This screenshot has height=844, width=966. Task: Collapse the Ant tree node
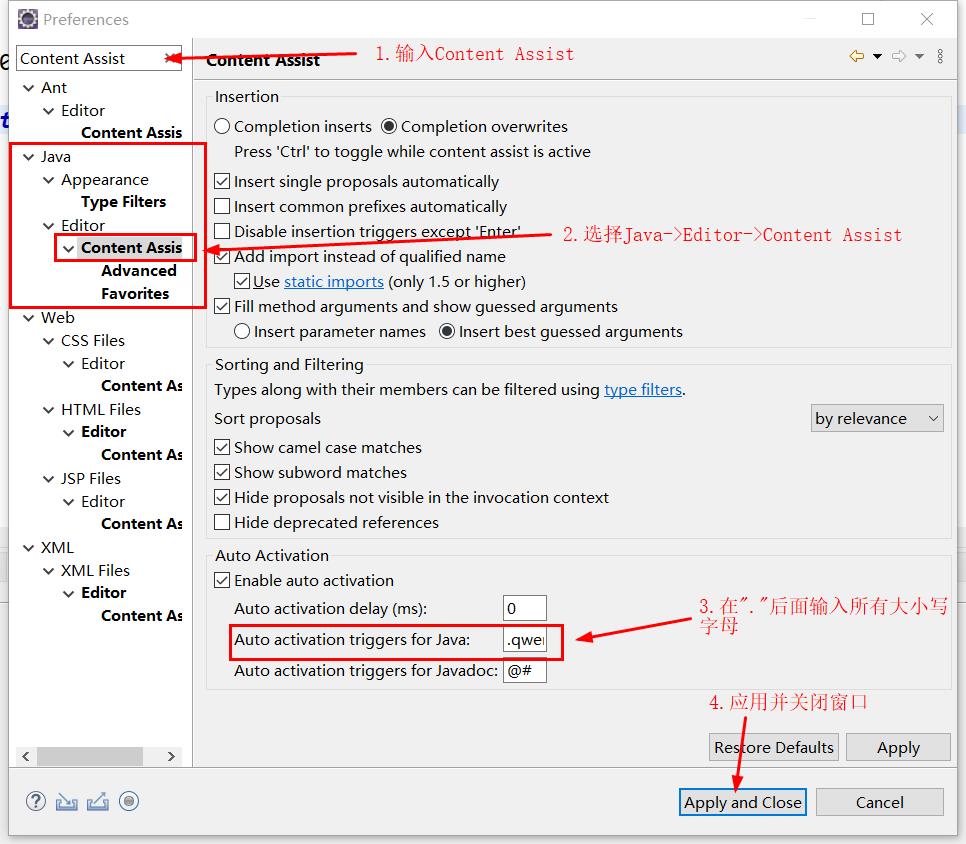(x=28, y=88)
